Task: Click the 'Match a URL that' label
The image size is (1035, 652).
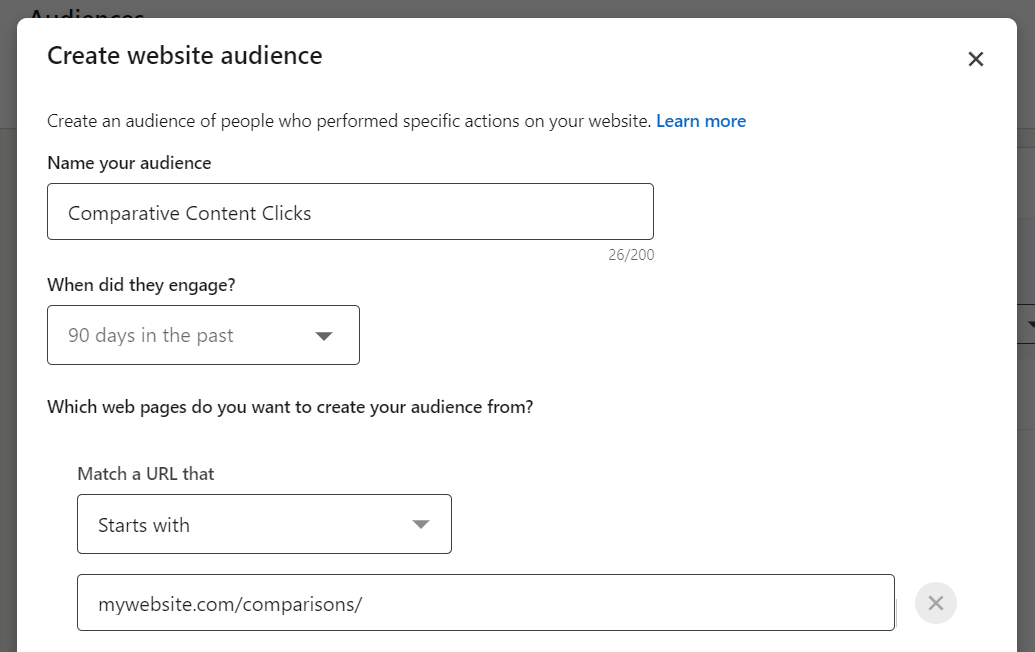Action: coord(146,474)
